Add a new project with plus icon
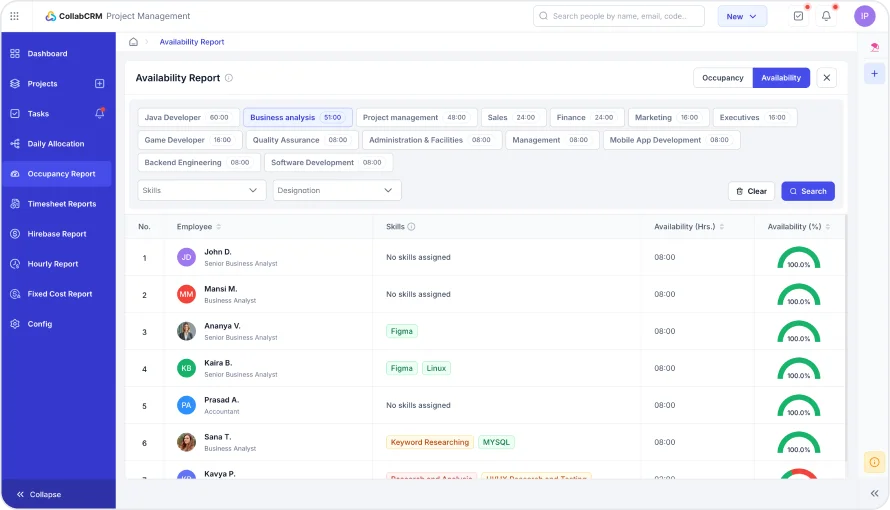Screen dimensions: 890x510 (x=99, y=84)
